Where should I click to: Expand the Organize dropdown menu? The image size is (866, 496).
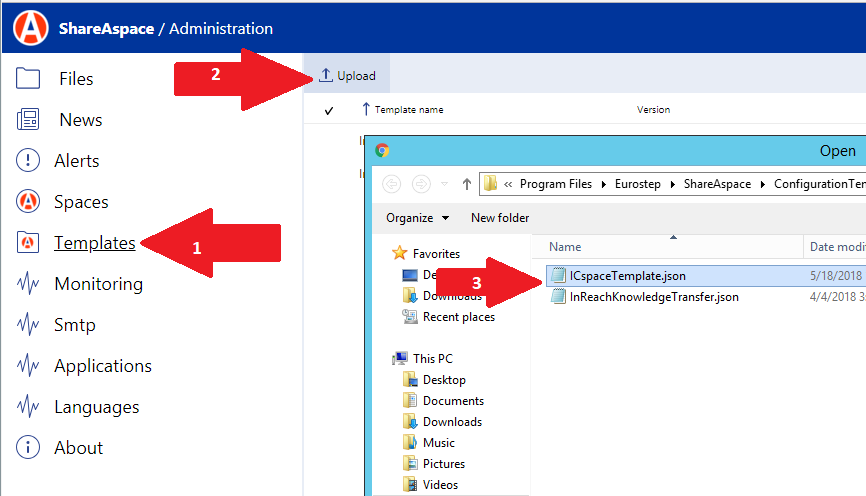coord(445,218)
